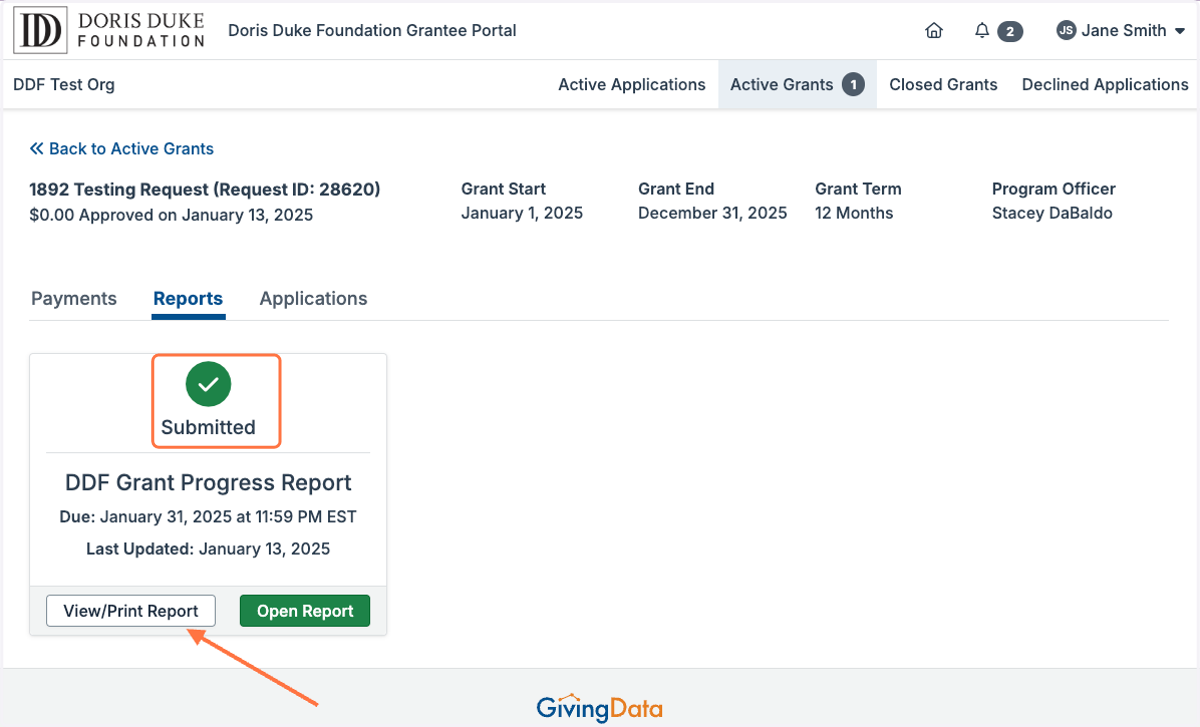Click Back to Active Grants link
The height and width of the screenshot is (727, 1200).
(x=122, y=149)
